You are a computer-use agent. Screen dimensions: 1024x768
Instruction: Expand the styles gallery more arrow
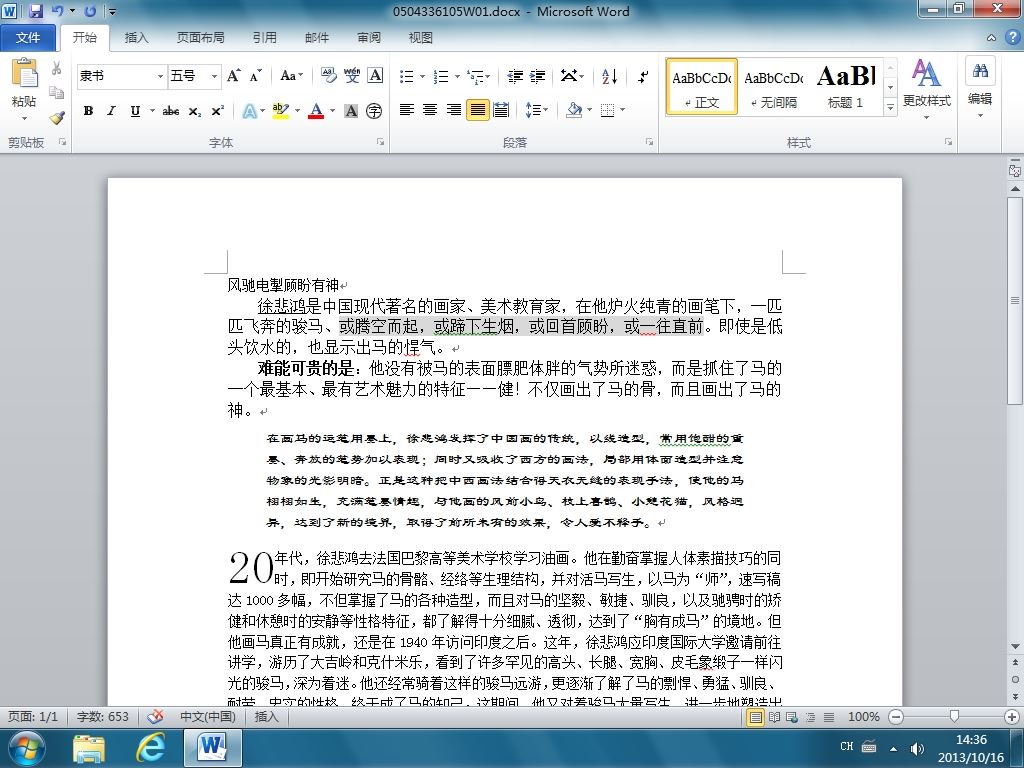click(890, 107)
